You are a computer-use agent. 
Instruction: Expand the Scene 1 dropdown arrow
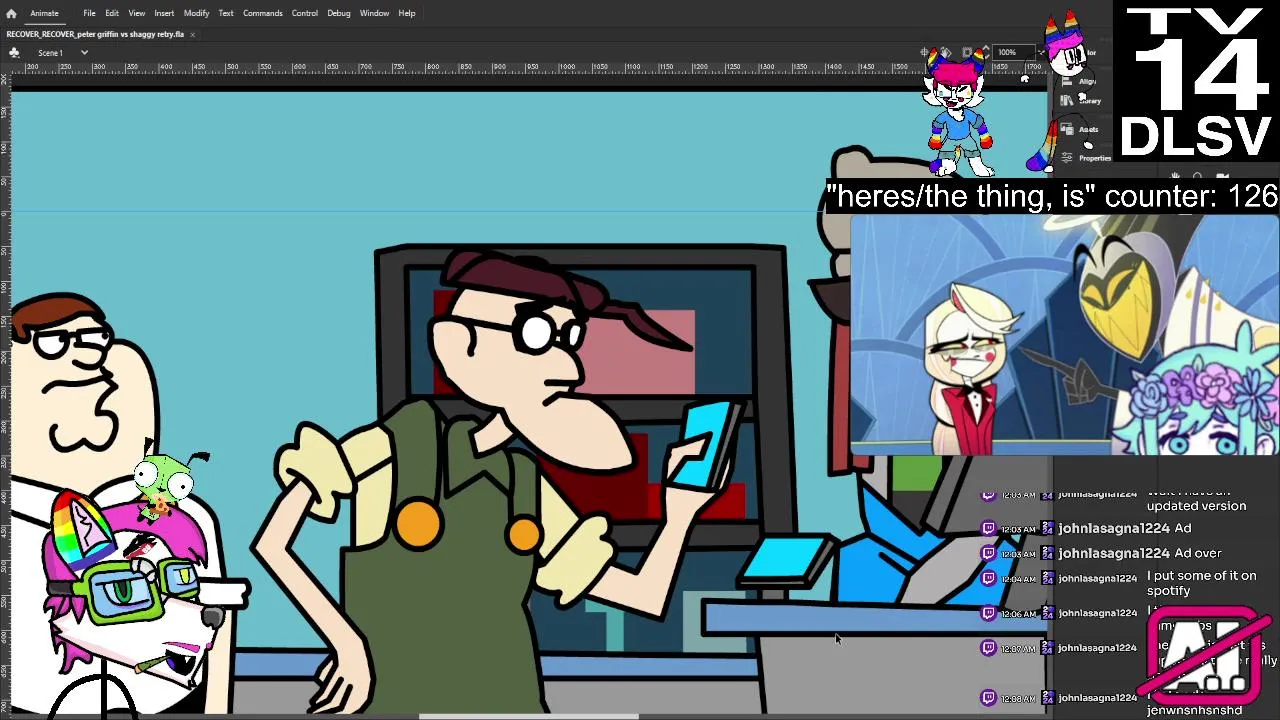[x=84, y=52]
